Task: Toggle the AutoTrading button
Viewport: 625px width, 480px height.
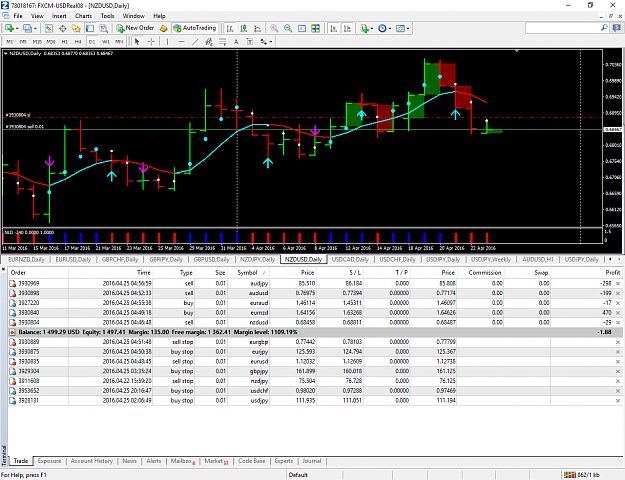Action: pyautogui.click(x=195, y=28)
